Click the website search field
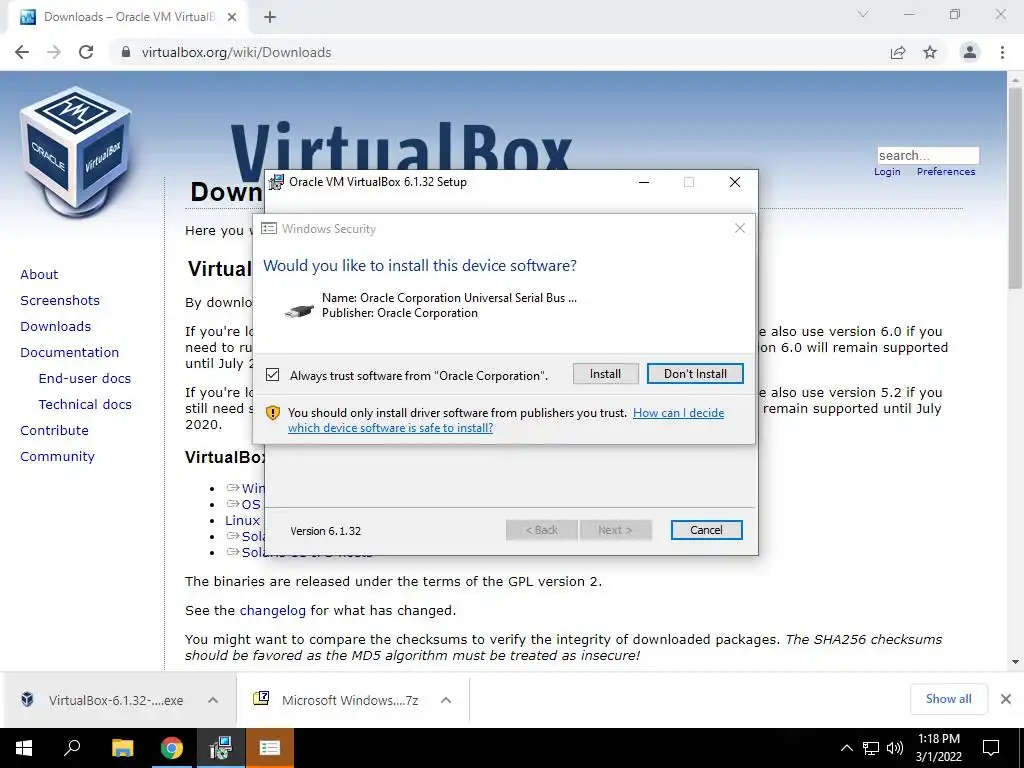Image resolution: width=1024 pixels, height=768 pixels. [x=928, y=155]
